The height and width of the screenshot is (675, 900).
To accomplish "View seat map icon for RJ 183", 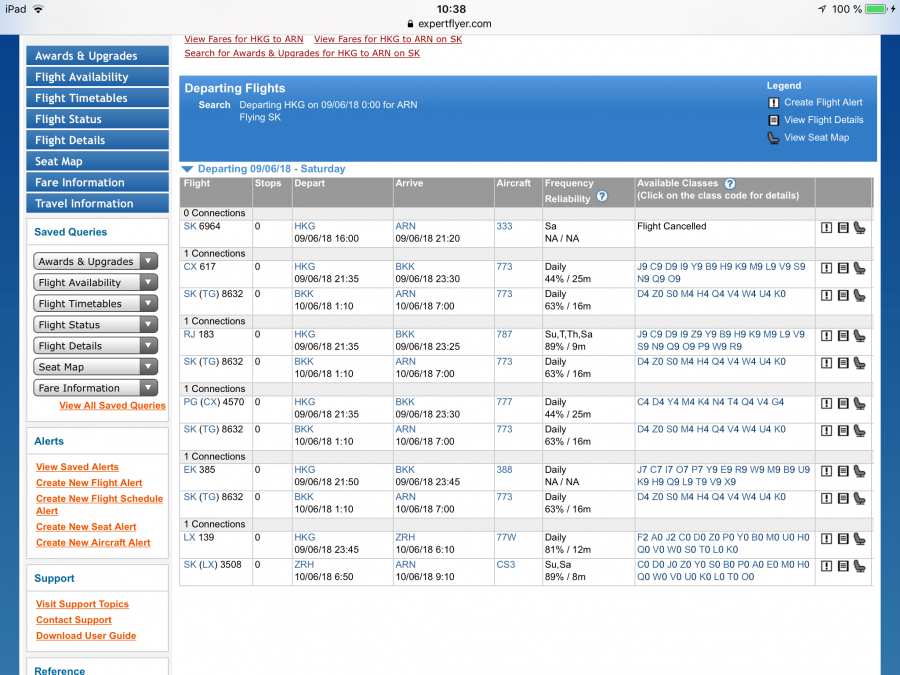I will click(x=859, y=336).
